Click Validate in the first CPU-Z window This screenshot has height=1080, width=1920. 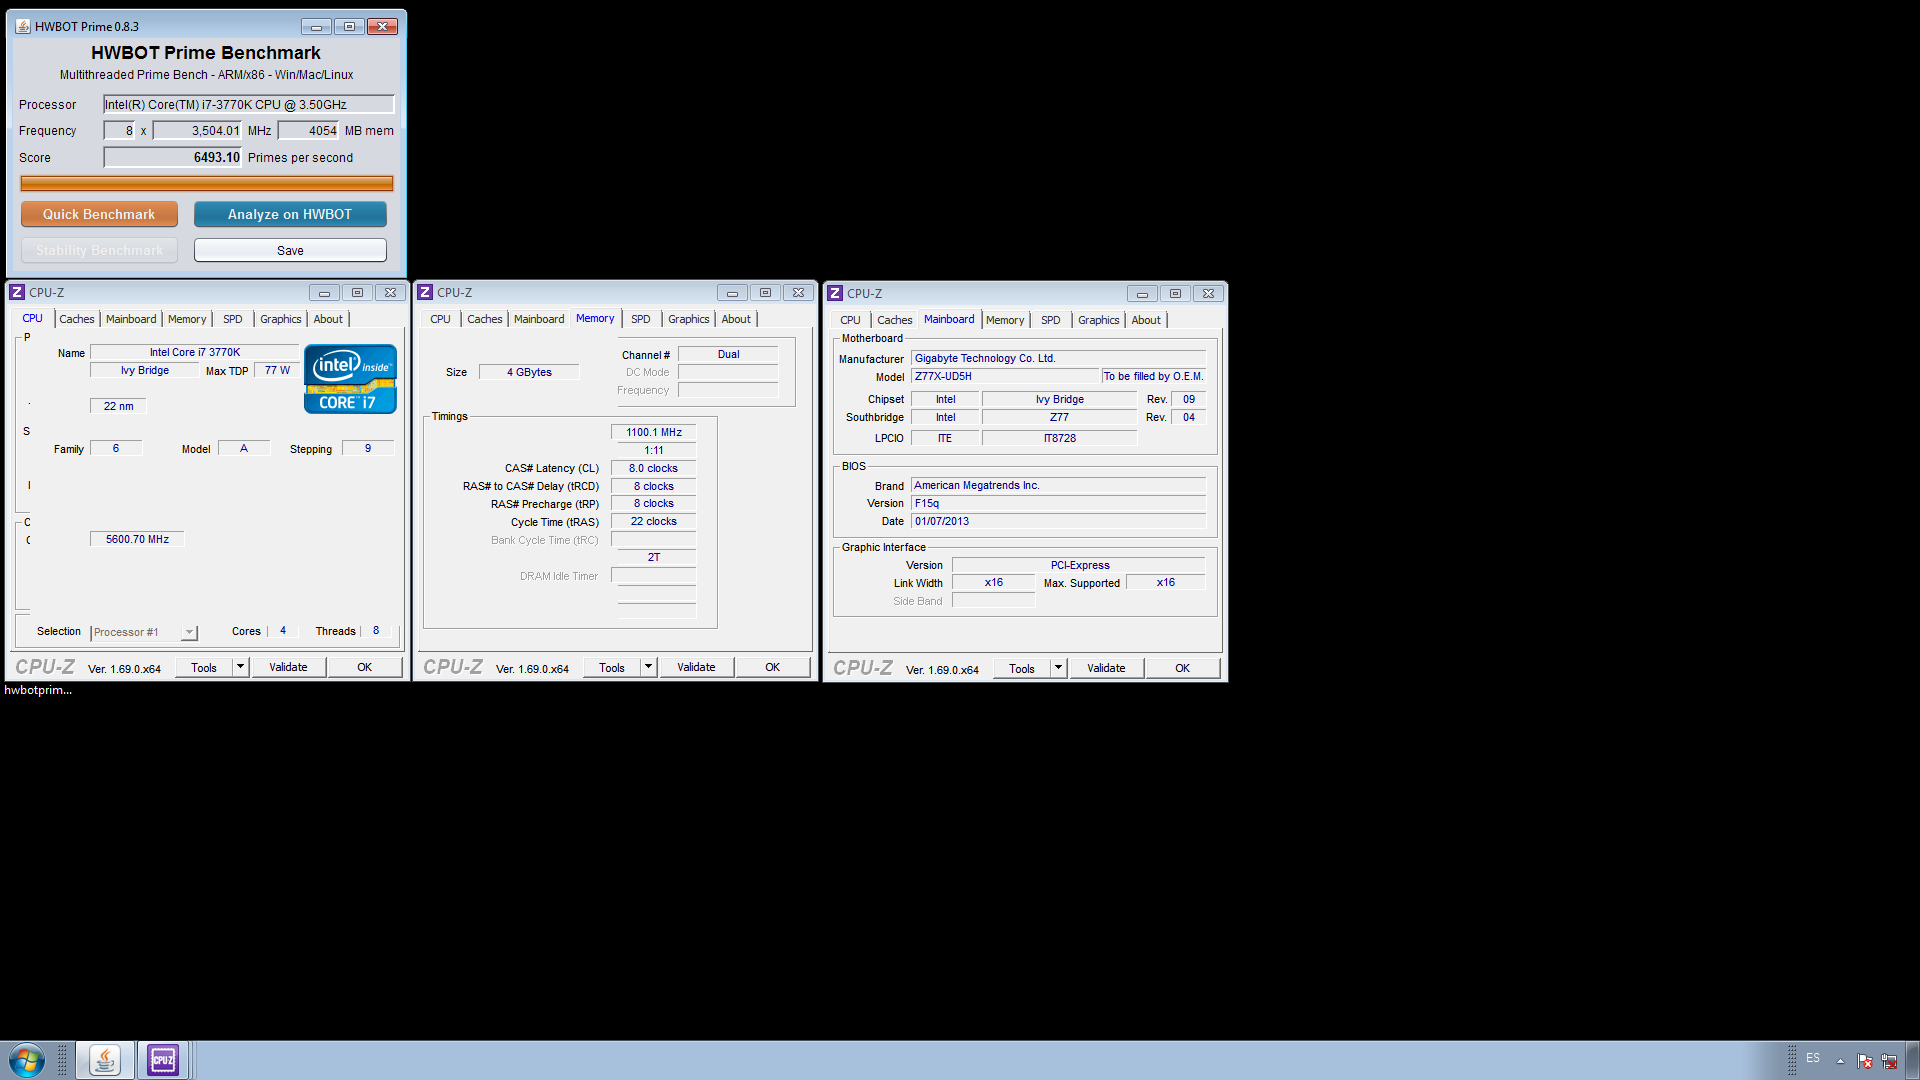[288, 667]
